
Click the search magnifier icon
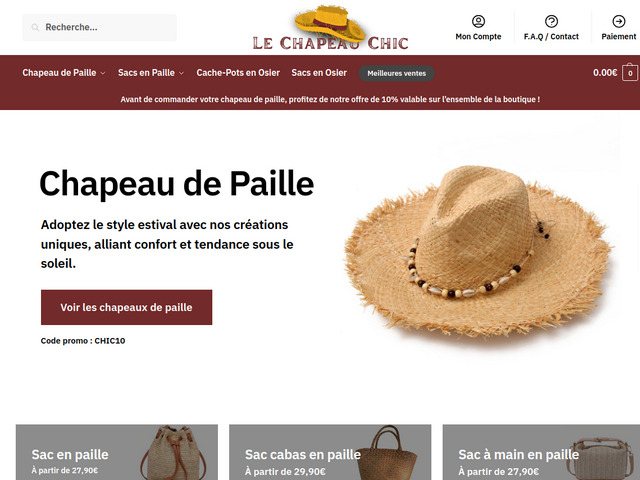[x=35, y=27]
